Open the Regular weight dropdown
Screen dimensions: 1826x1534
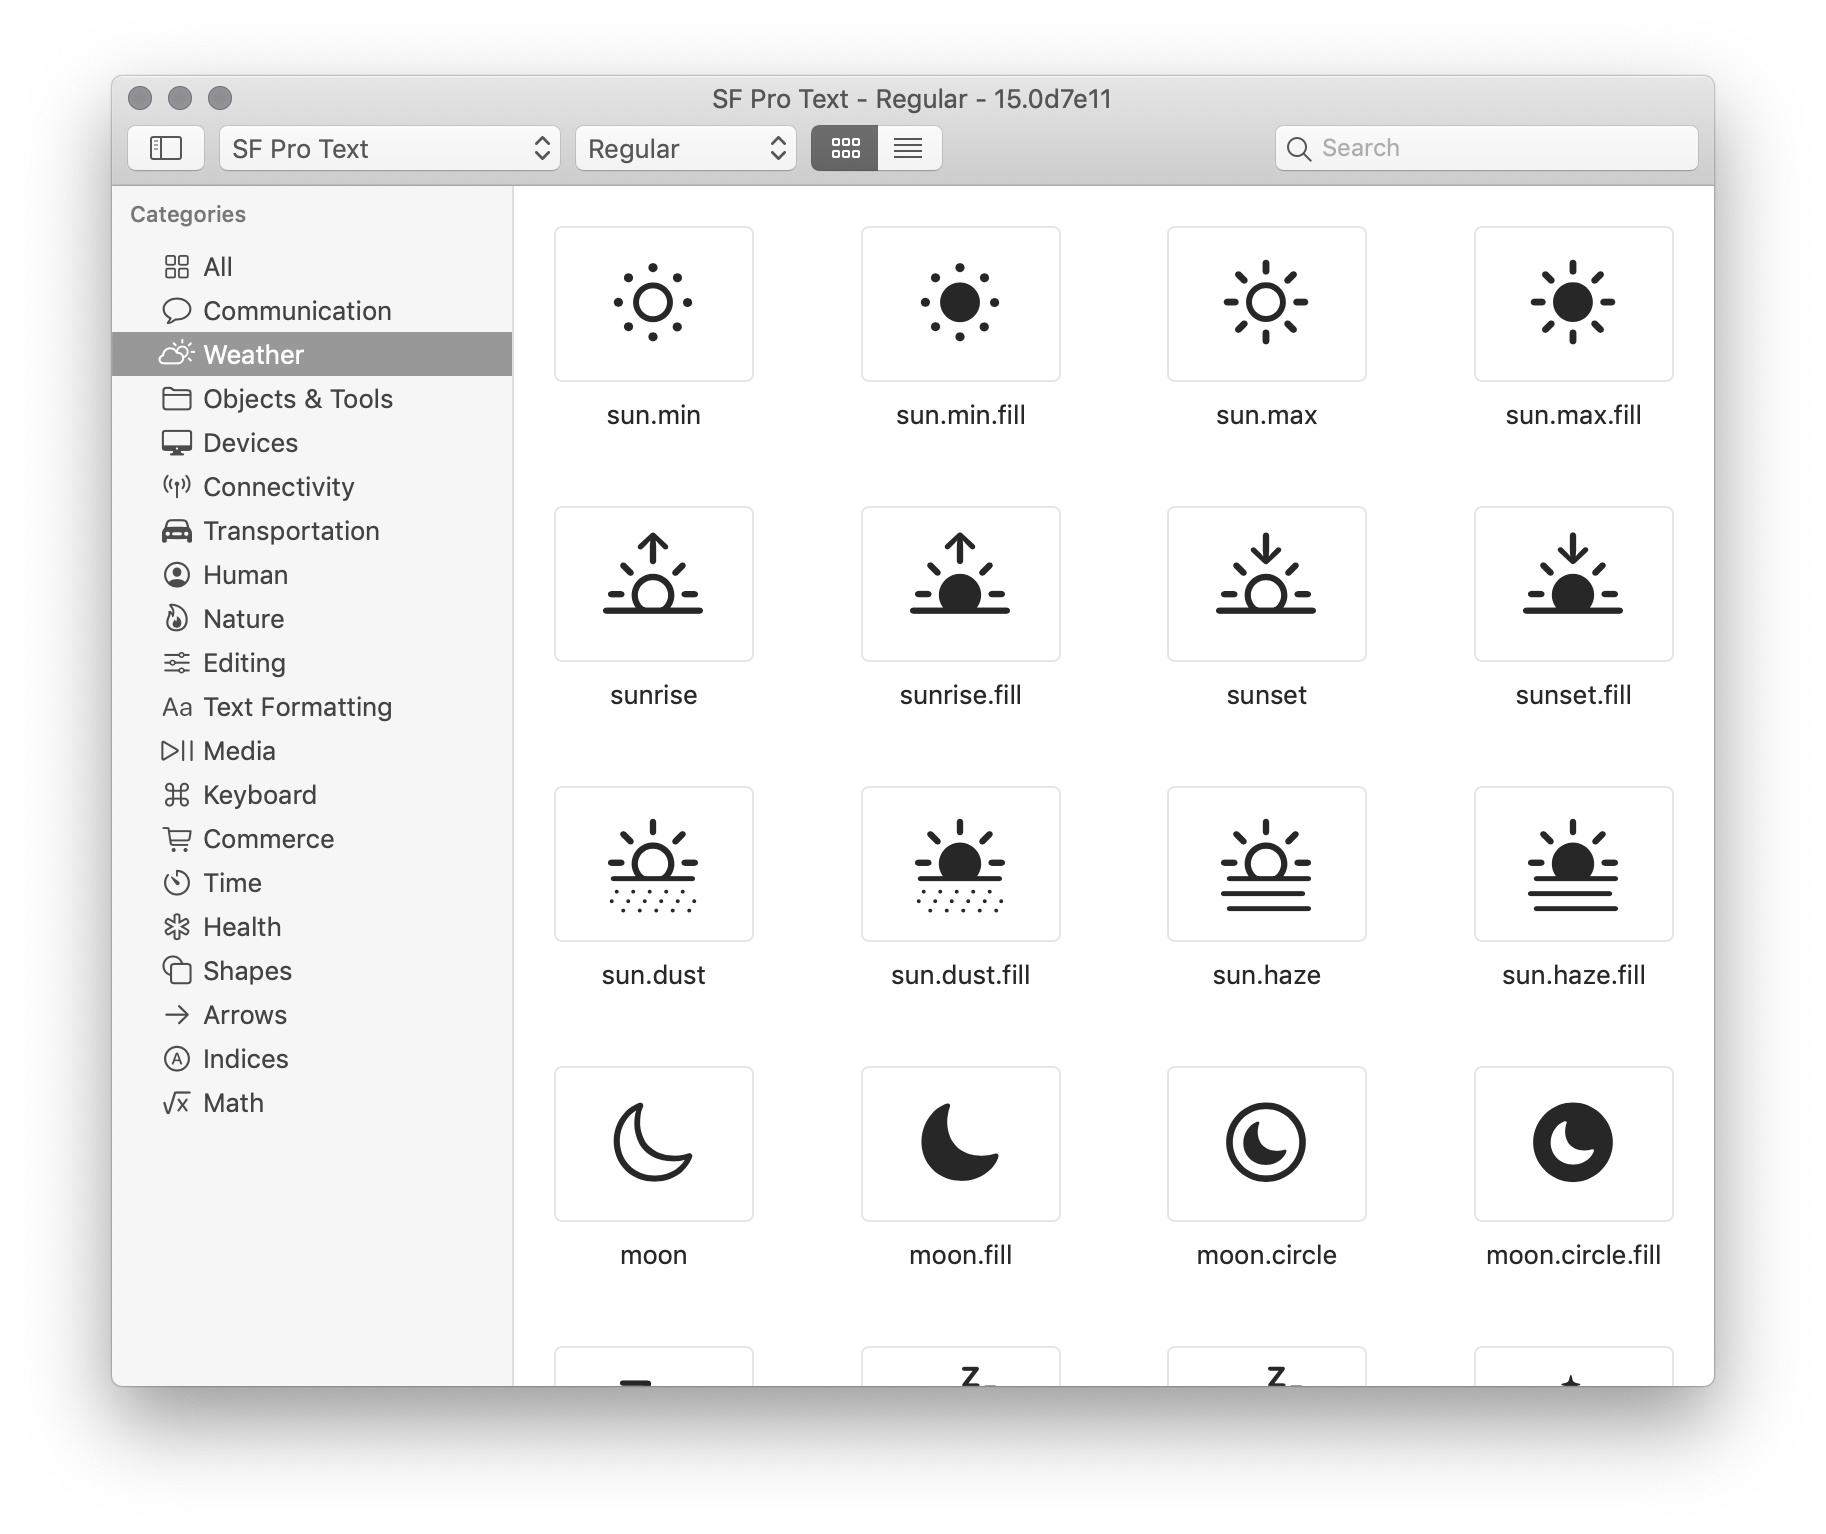click(x=686, y=148)
